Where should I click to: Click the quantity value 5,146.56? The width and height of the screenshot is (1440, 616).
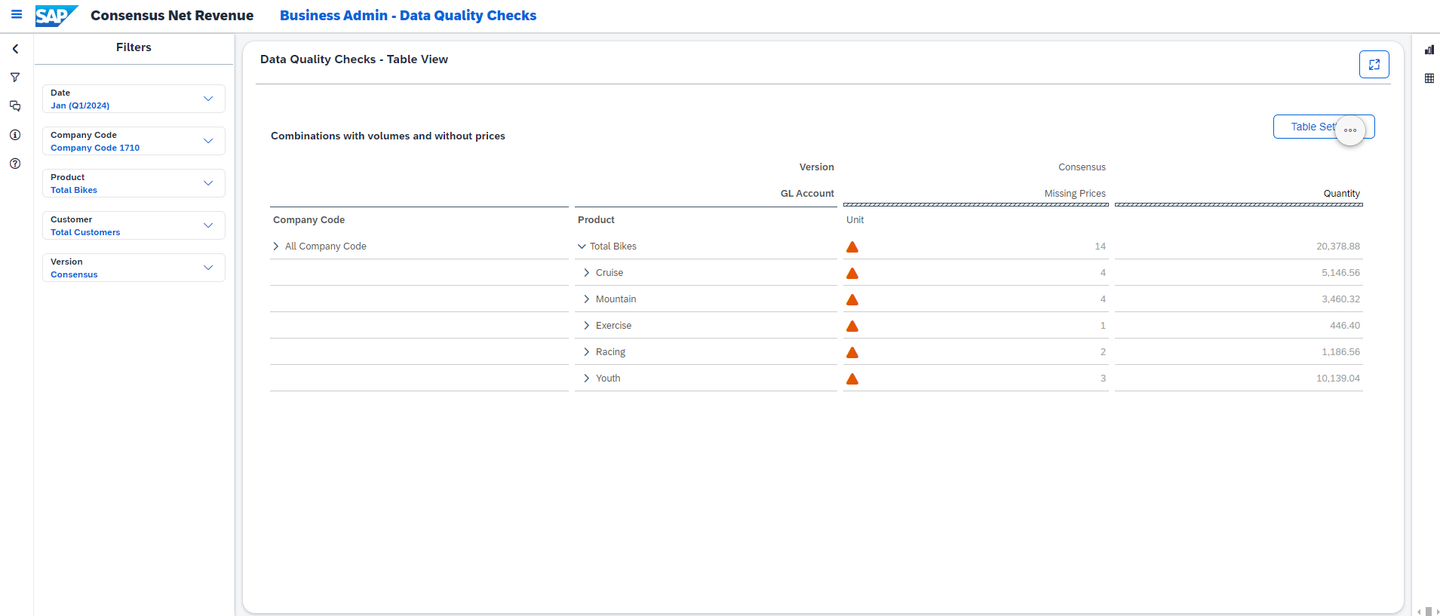pyautogui.click(x=1341, y=273)
